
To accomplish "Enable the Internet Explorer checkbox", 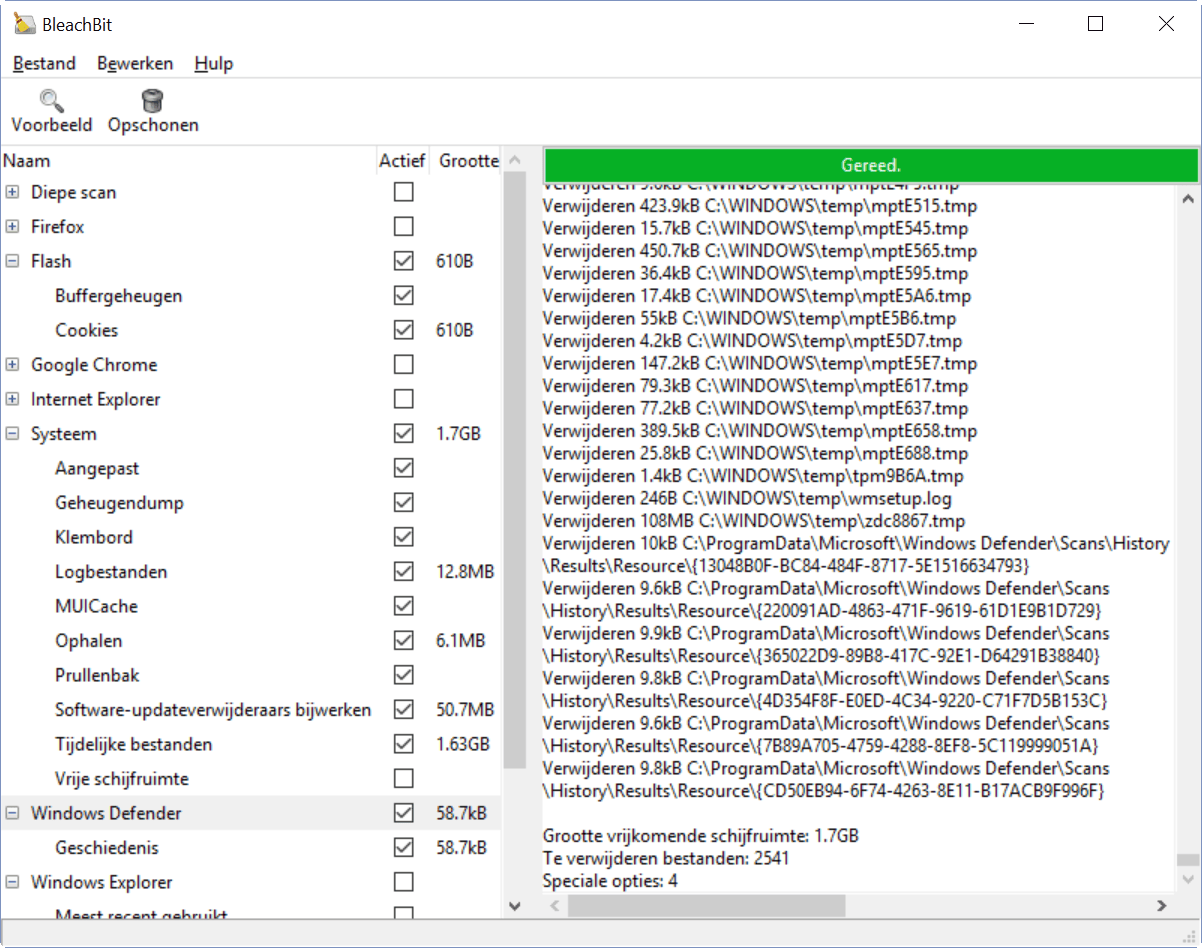I will (x=403, y=399).
